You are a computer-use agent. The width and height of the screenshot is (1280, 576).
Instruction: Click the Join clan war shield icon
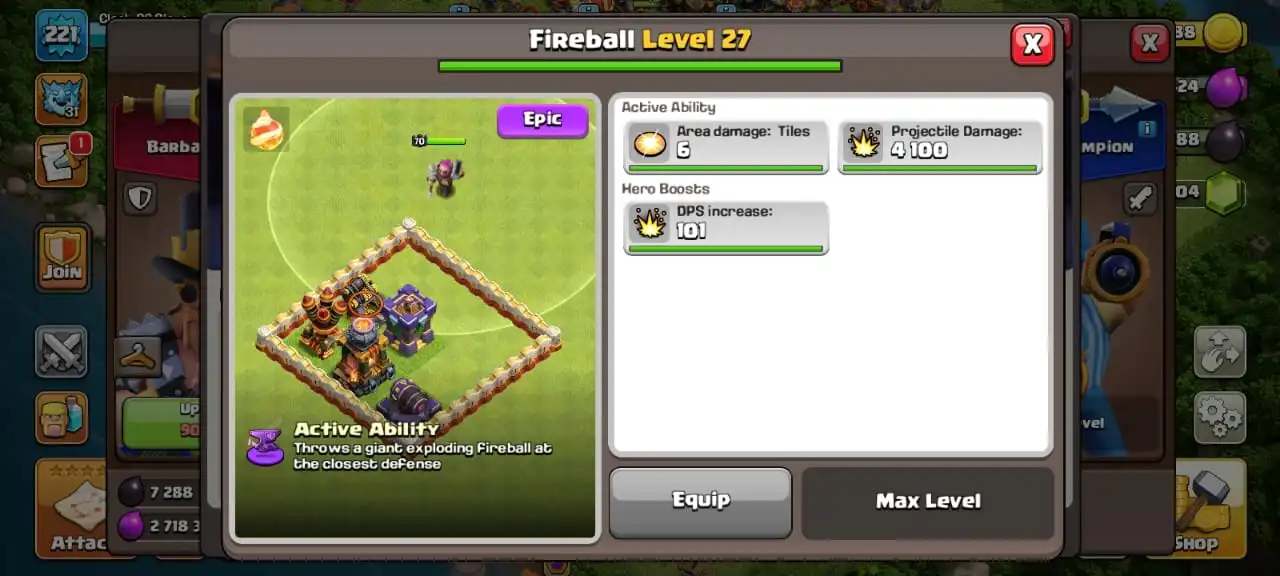[x=63, y=258]
